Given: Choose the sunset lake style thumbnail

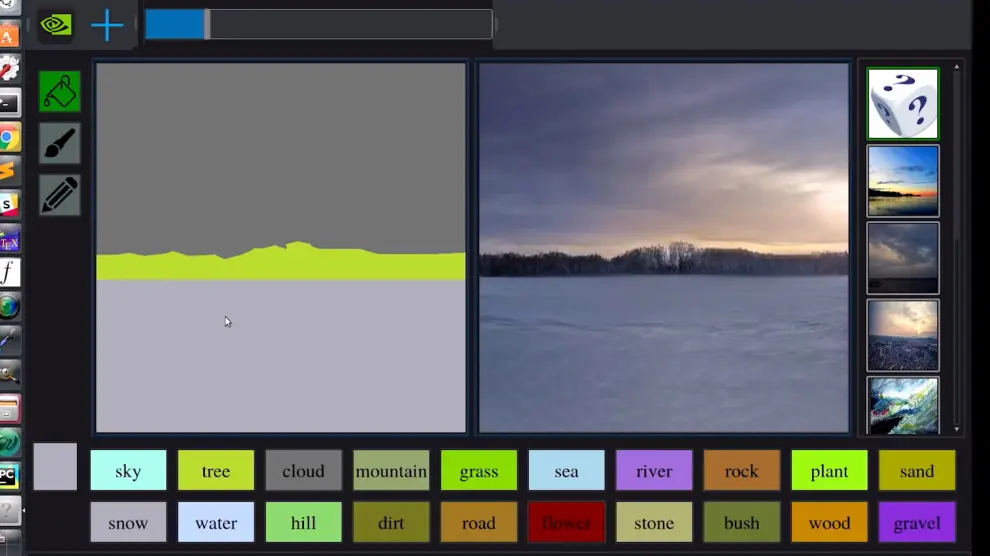Looking at the screenshot, I should click(903, 181).
